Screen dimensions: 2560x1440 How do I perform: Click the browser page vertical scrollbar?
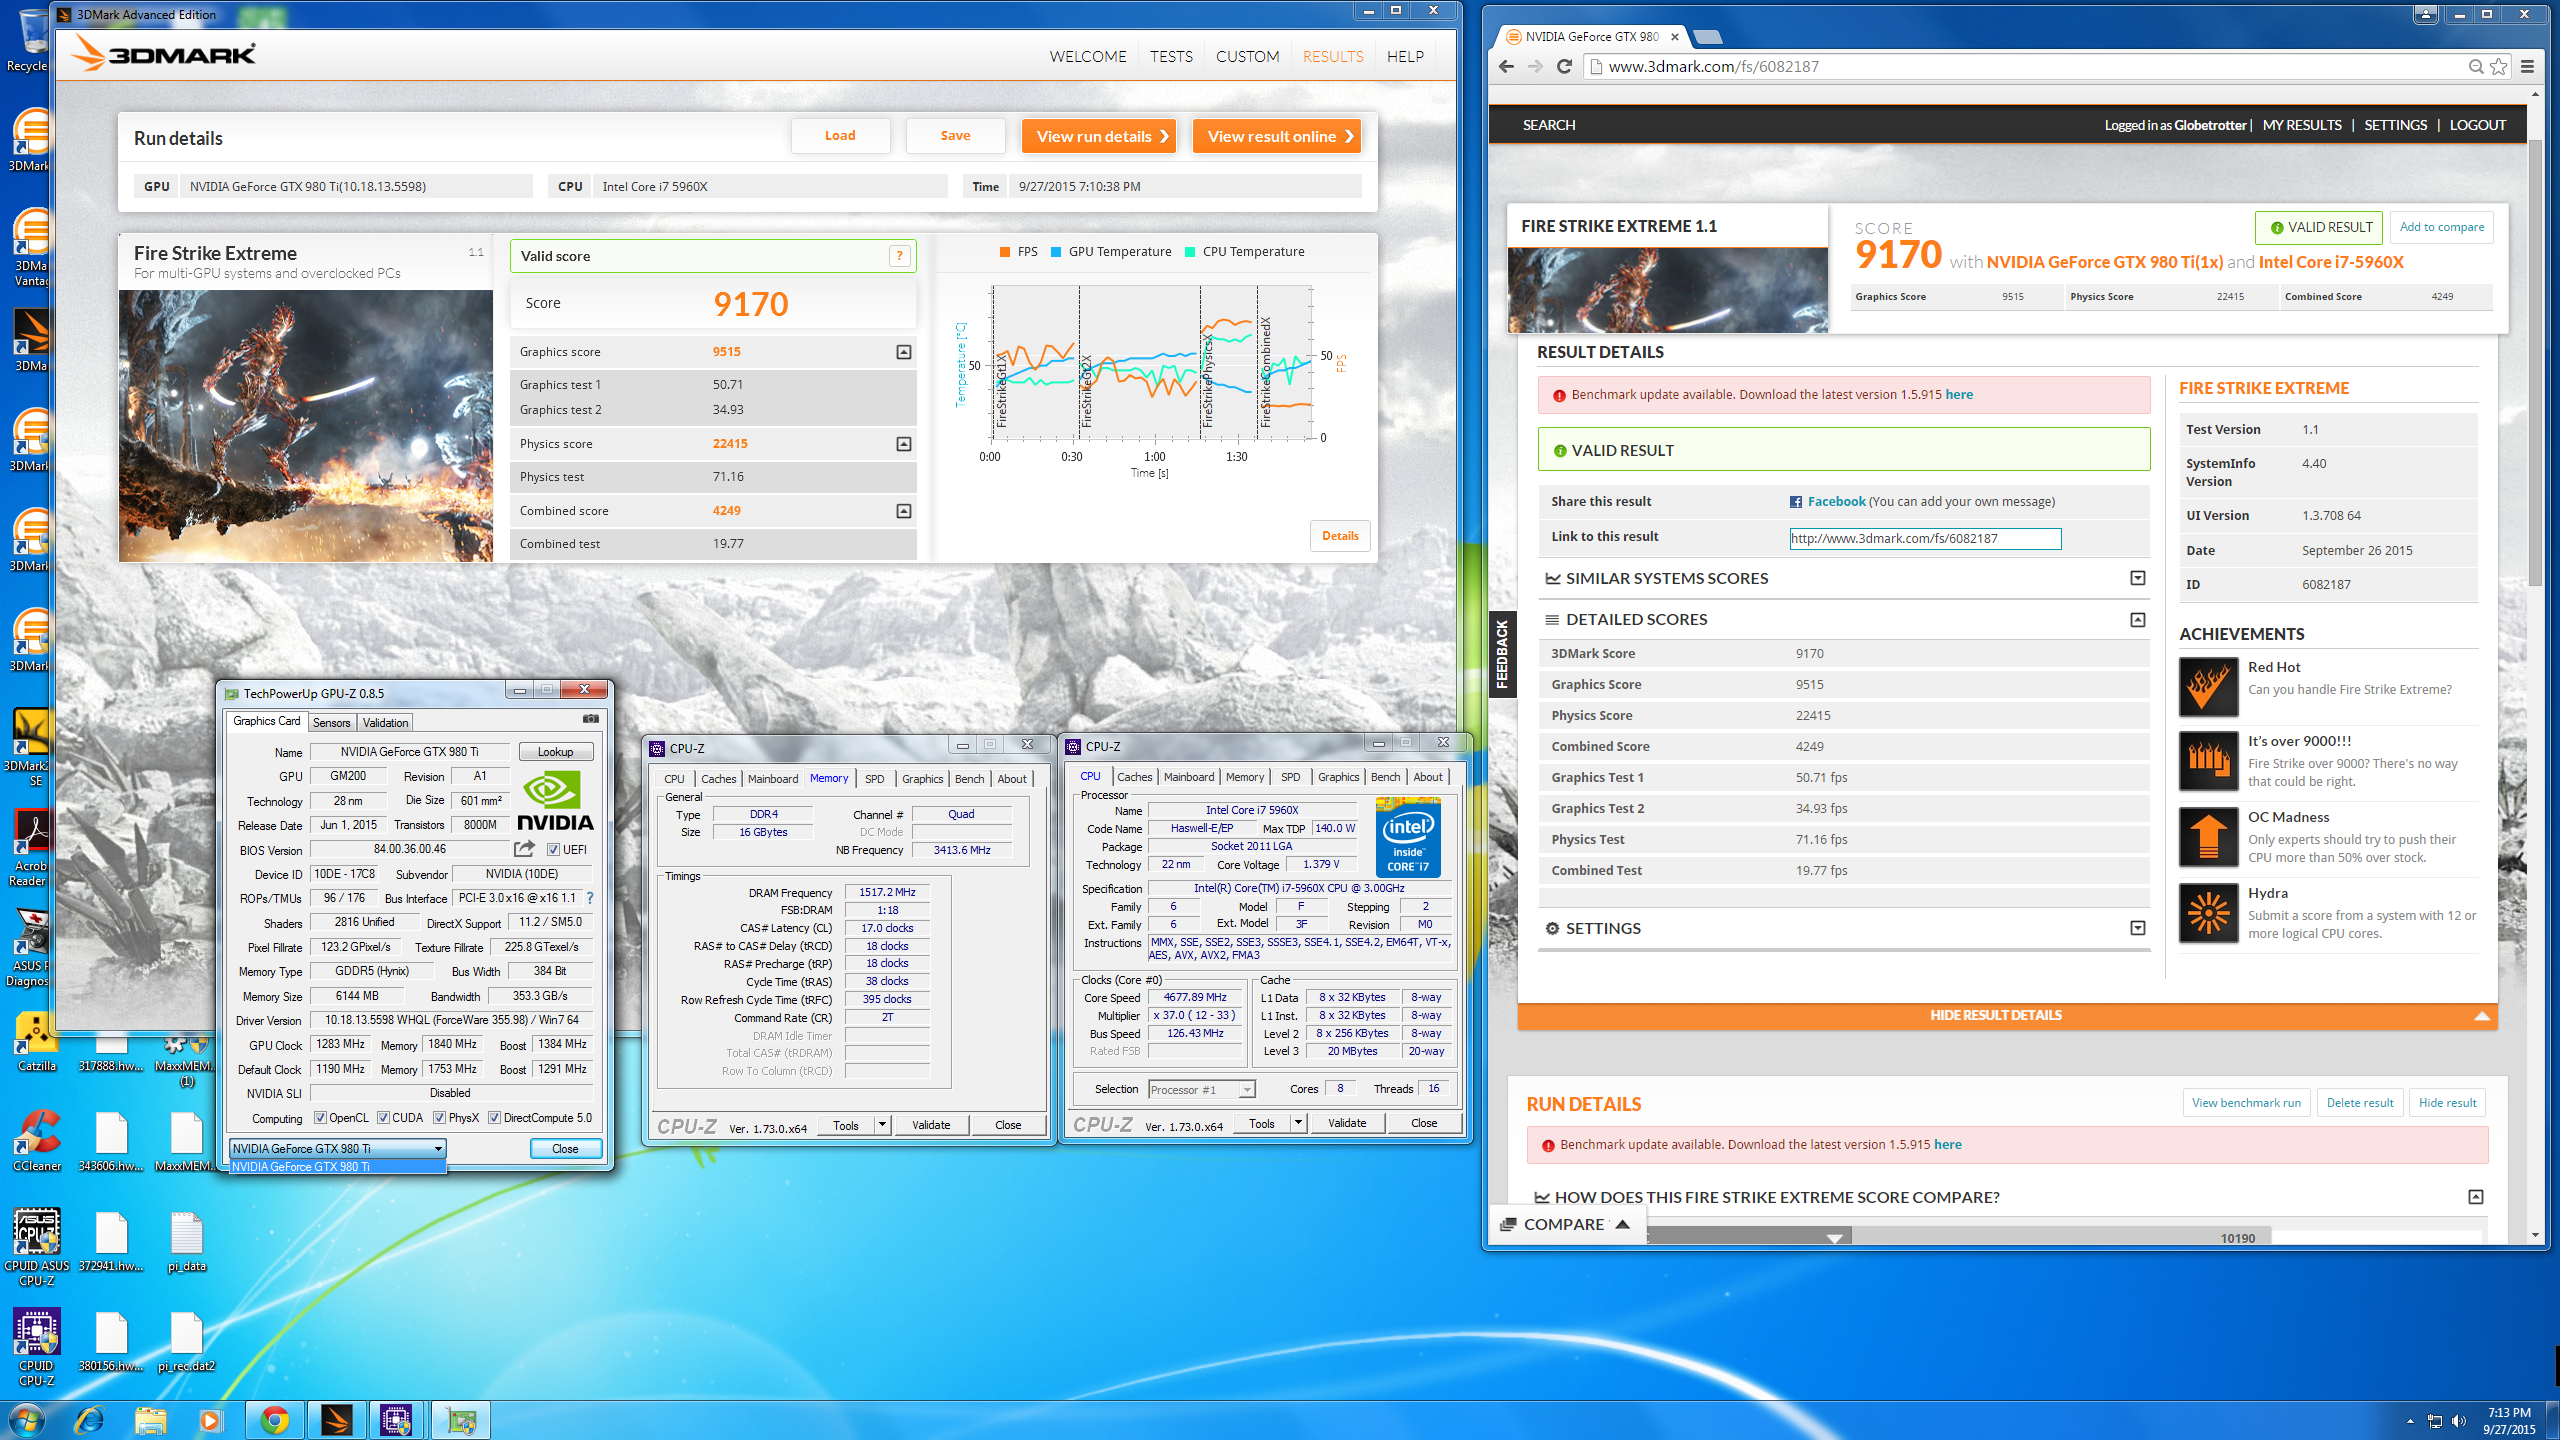click(x=2534, y=365)
